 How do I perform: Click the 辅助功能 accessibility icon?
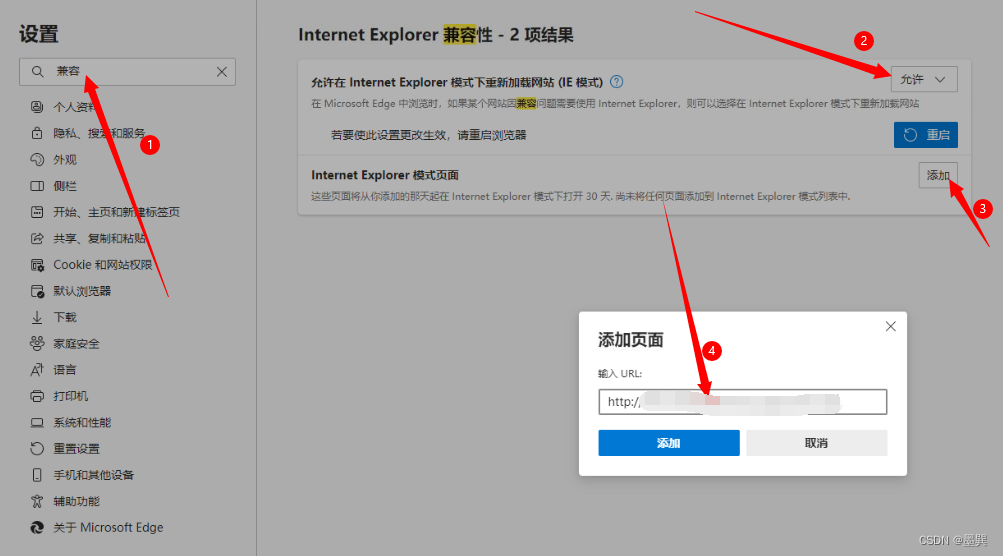[x=37, y=501]
